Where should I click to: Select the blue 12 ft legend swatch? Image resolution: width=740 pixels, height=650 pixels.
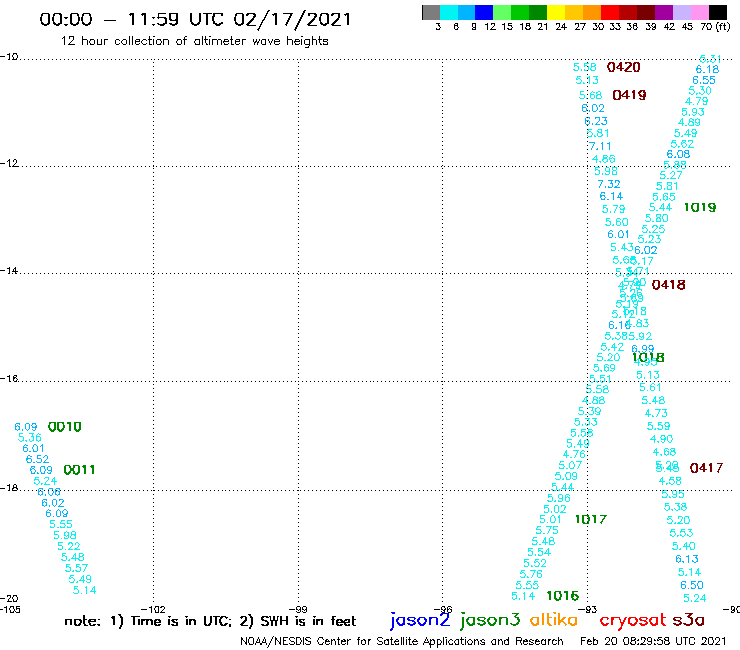click(x=485, y=12)
